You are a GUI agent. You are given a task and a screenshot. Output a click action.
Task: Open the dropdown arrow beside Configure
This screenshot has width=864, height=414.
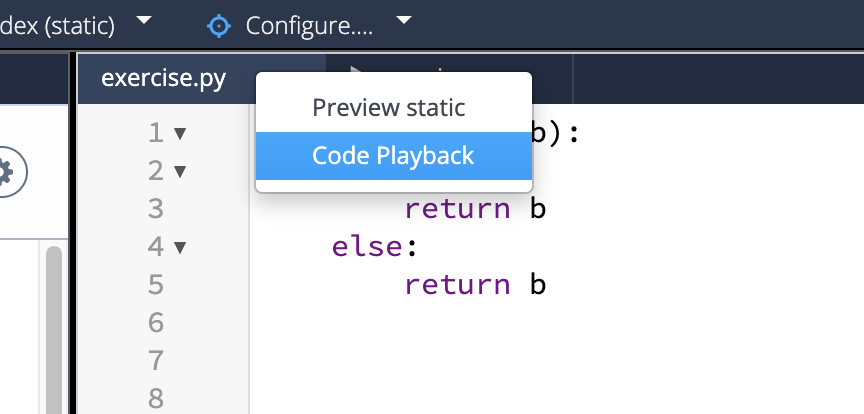click(404, 21)
